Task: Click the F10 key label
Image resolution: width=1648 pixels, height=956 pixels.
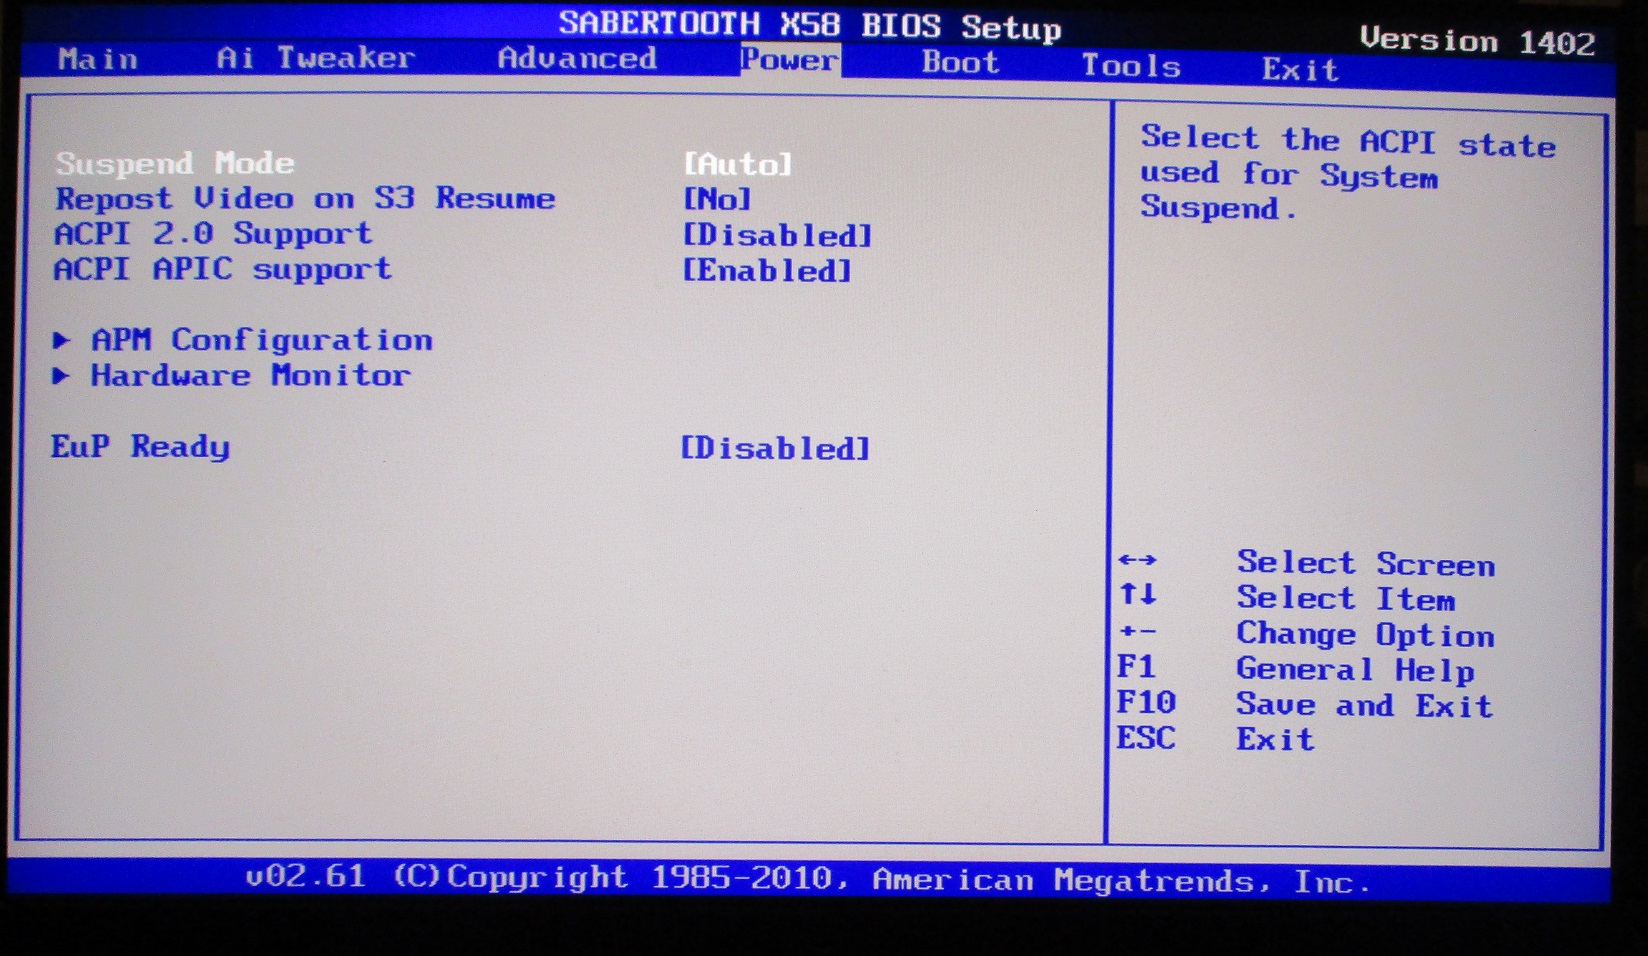Action: click(1146, 702)
